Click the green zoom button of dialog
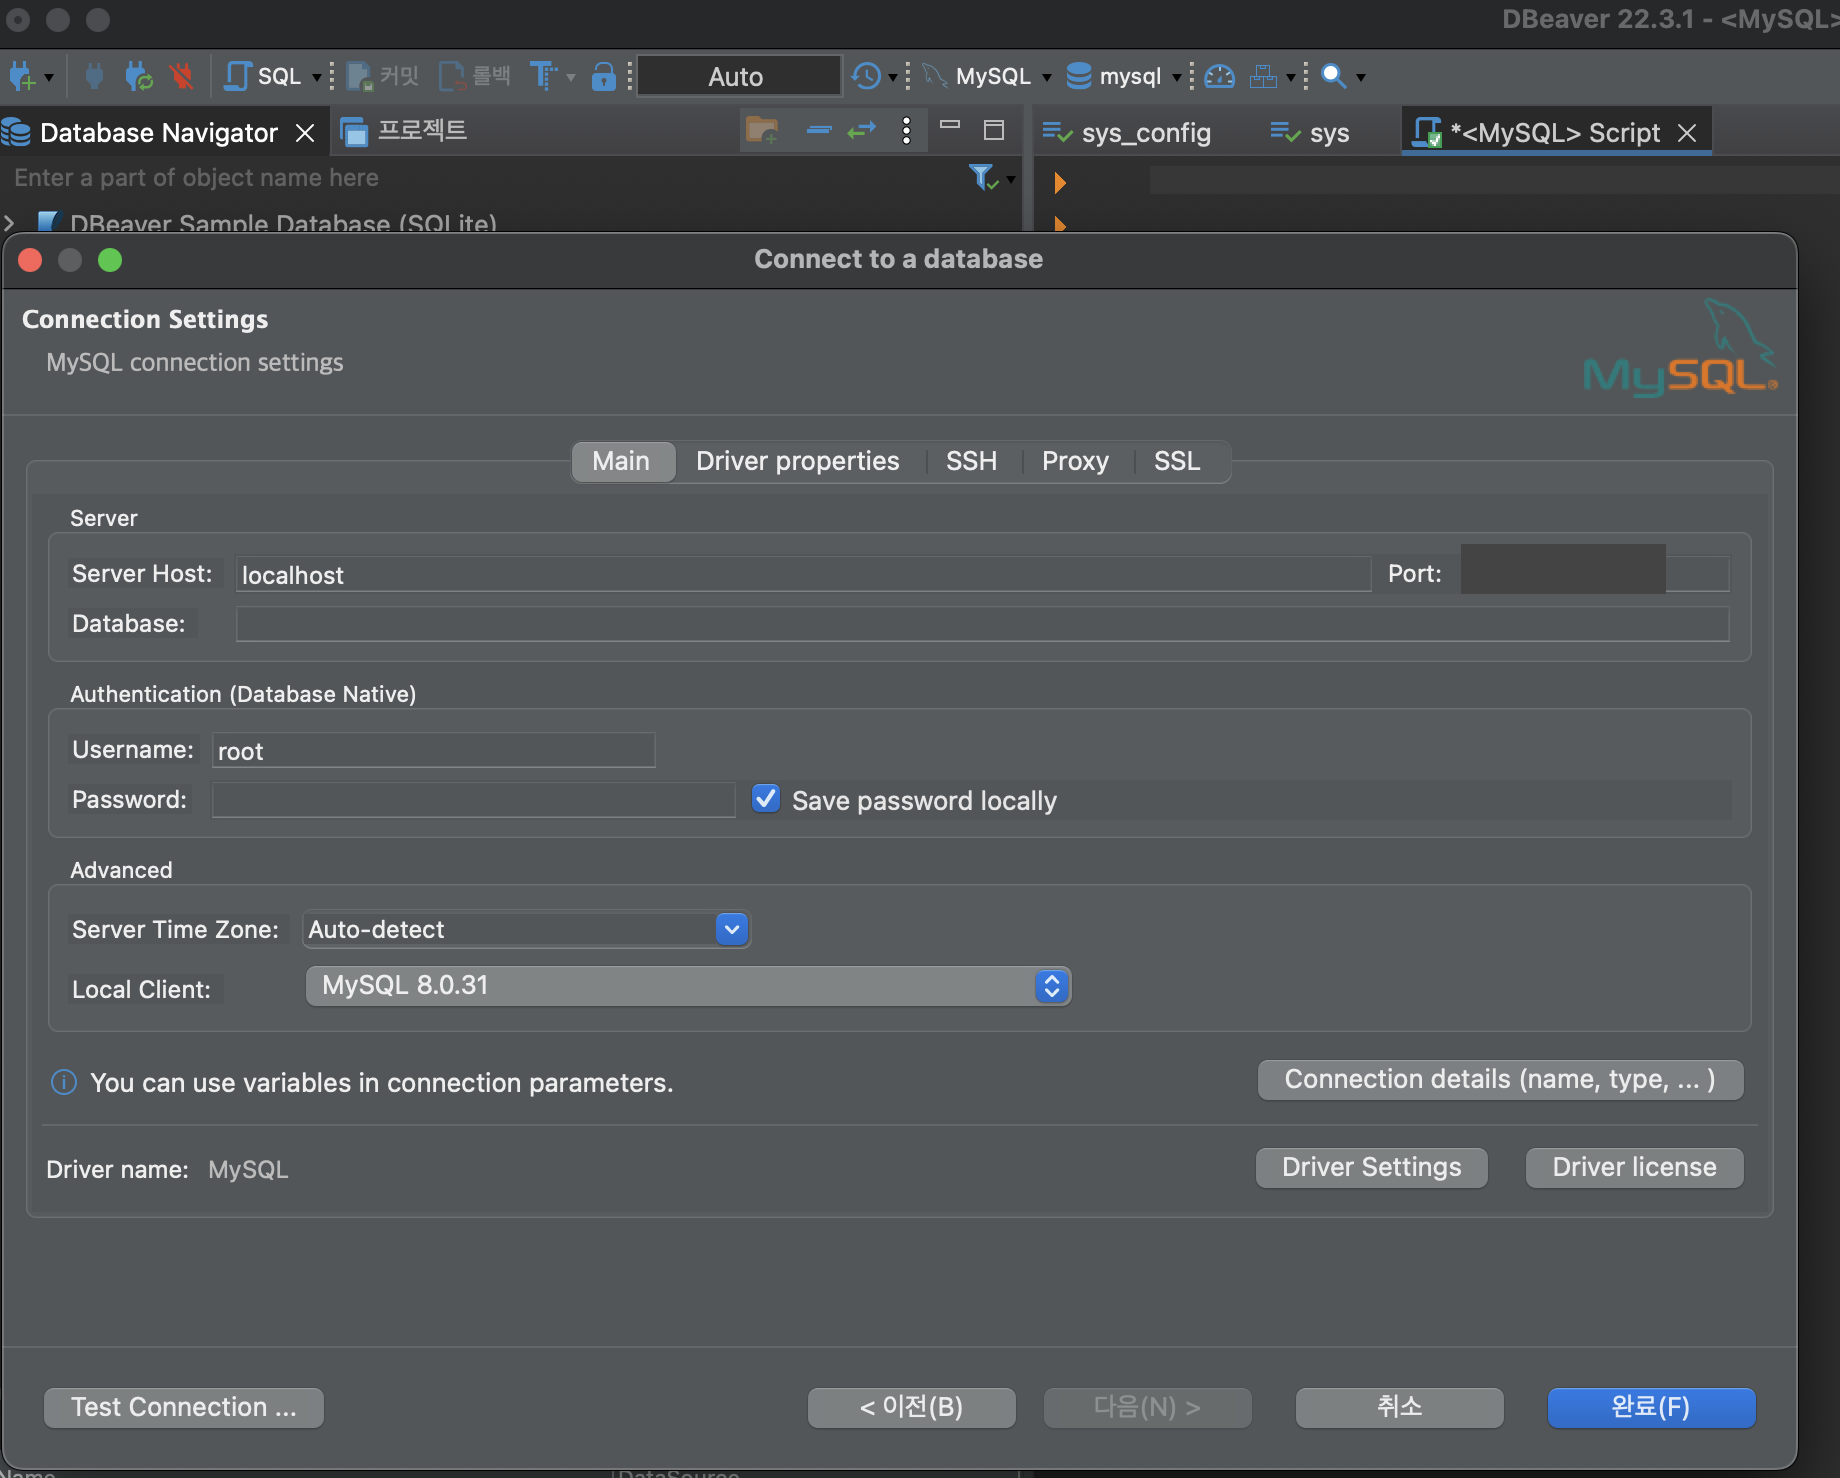Viewport: 1840px width, 1478px height. pos(110,261)
